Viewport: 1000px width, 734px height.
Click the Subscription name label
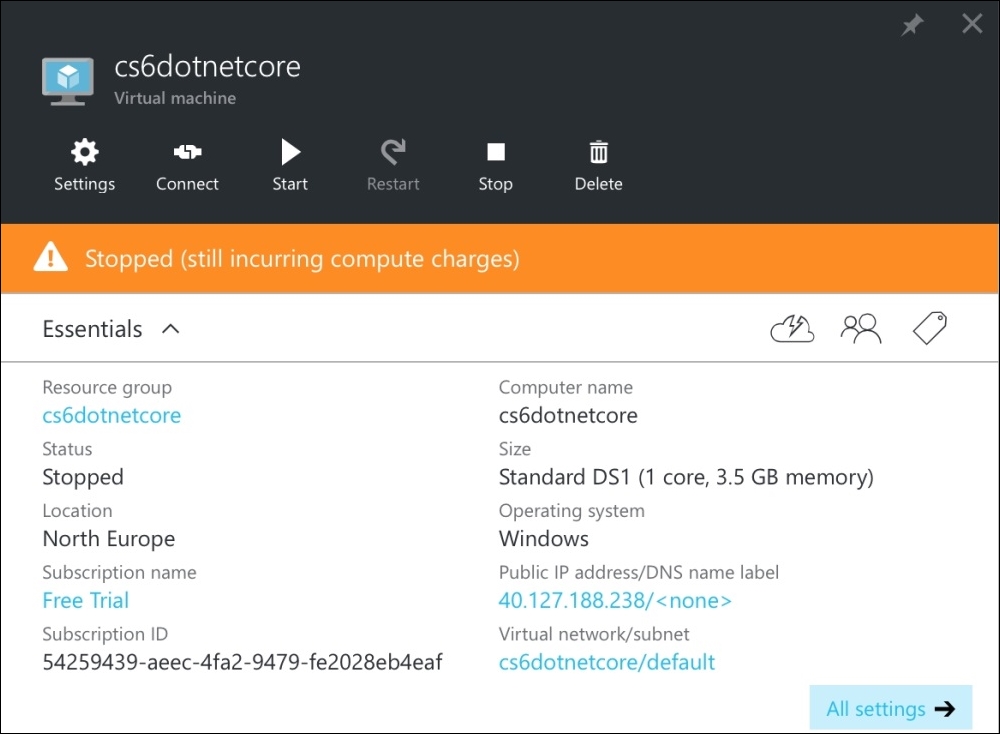[x=119, y=573]
